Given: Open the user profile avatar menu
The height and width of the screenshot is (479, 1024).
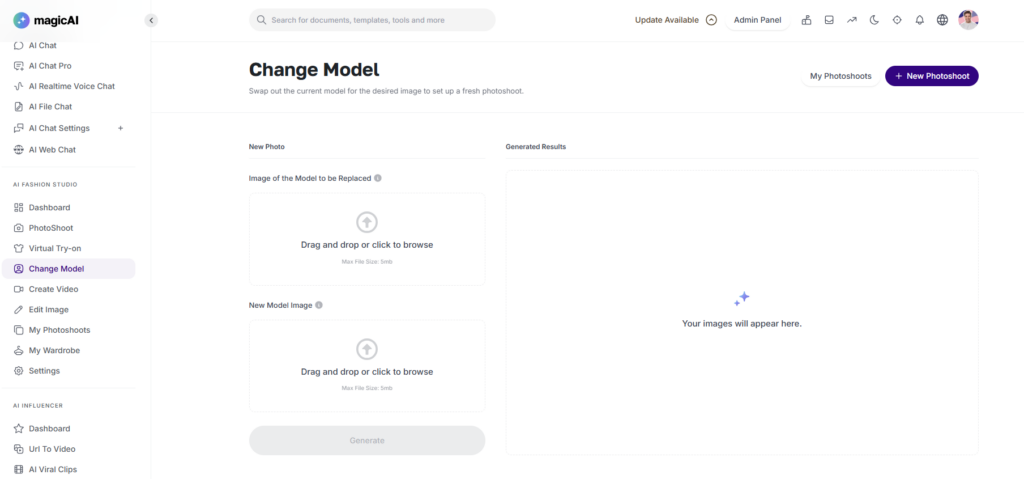Looking at the screenshot, I should 968,20.
